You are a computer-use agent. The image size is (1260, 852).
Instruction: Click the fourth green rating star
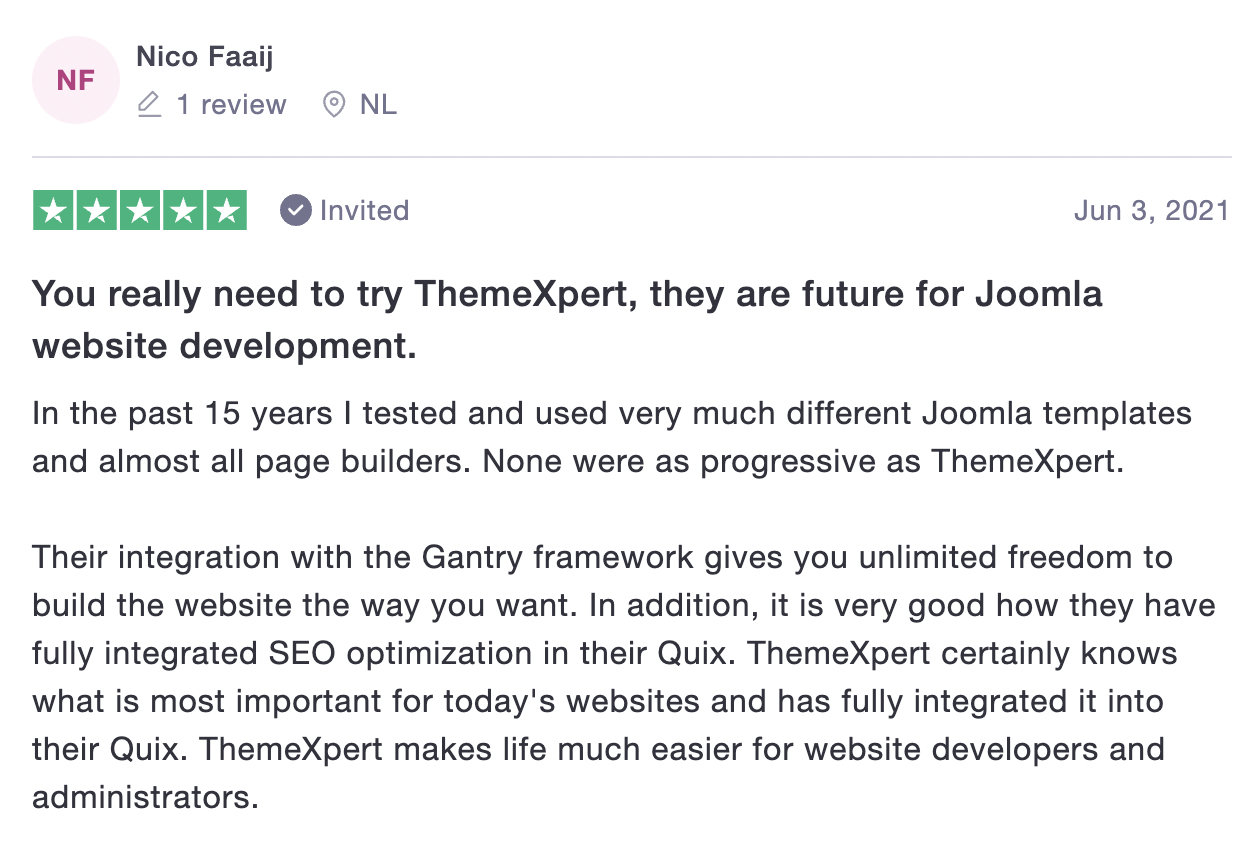point(183,210)
